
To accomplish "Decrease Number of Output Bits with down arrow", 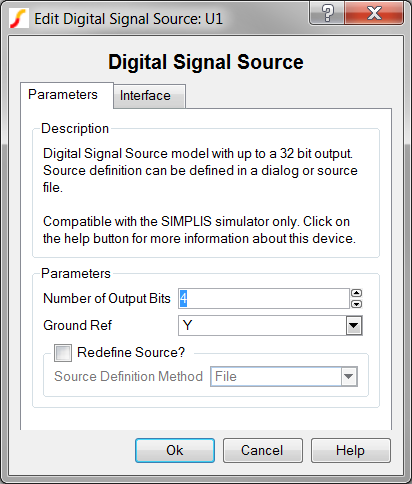I will pos(357,304).
